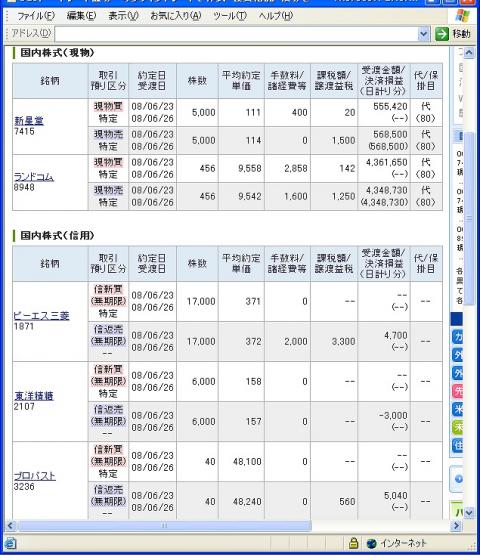The height and width of the screenshot is (560, 480).
Task: Open the 東洋精糖 stock link
Action: tap(34, 396)
